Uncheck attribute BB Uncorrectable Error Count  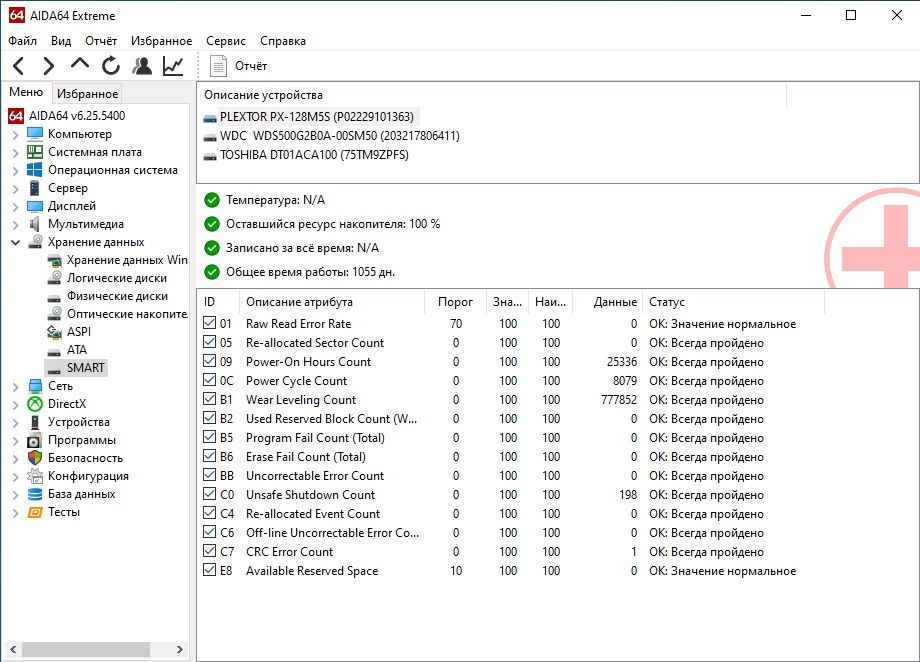(x=209, y=475)
